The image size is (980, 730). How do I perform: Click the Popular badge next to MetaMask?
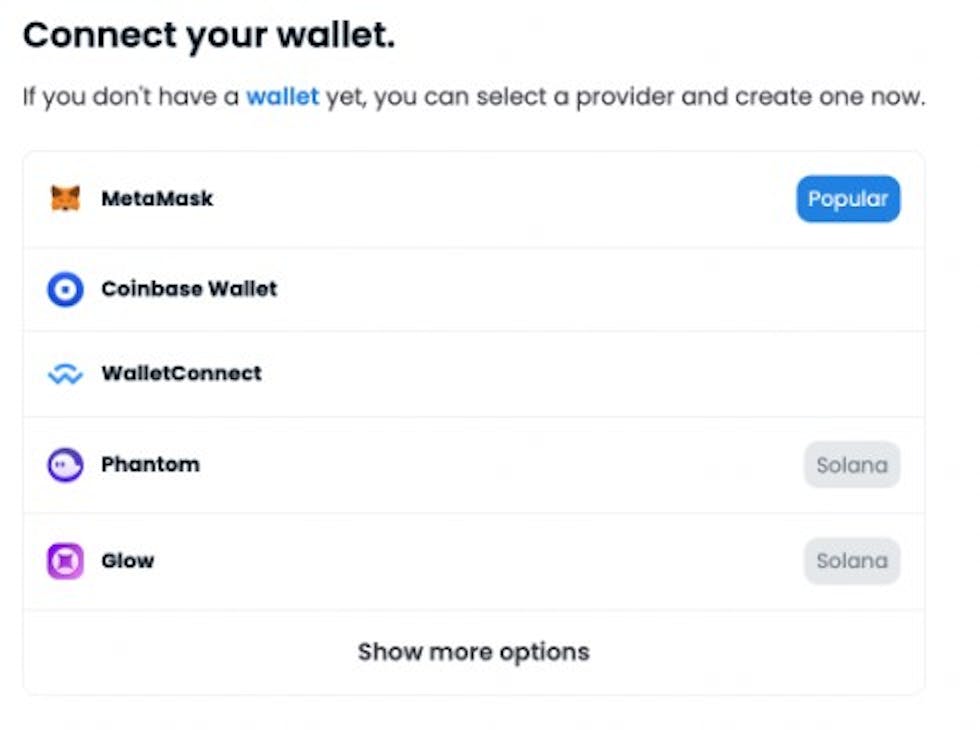pos(848,198)
